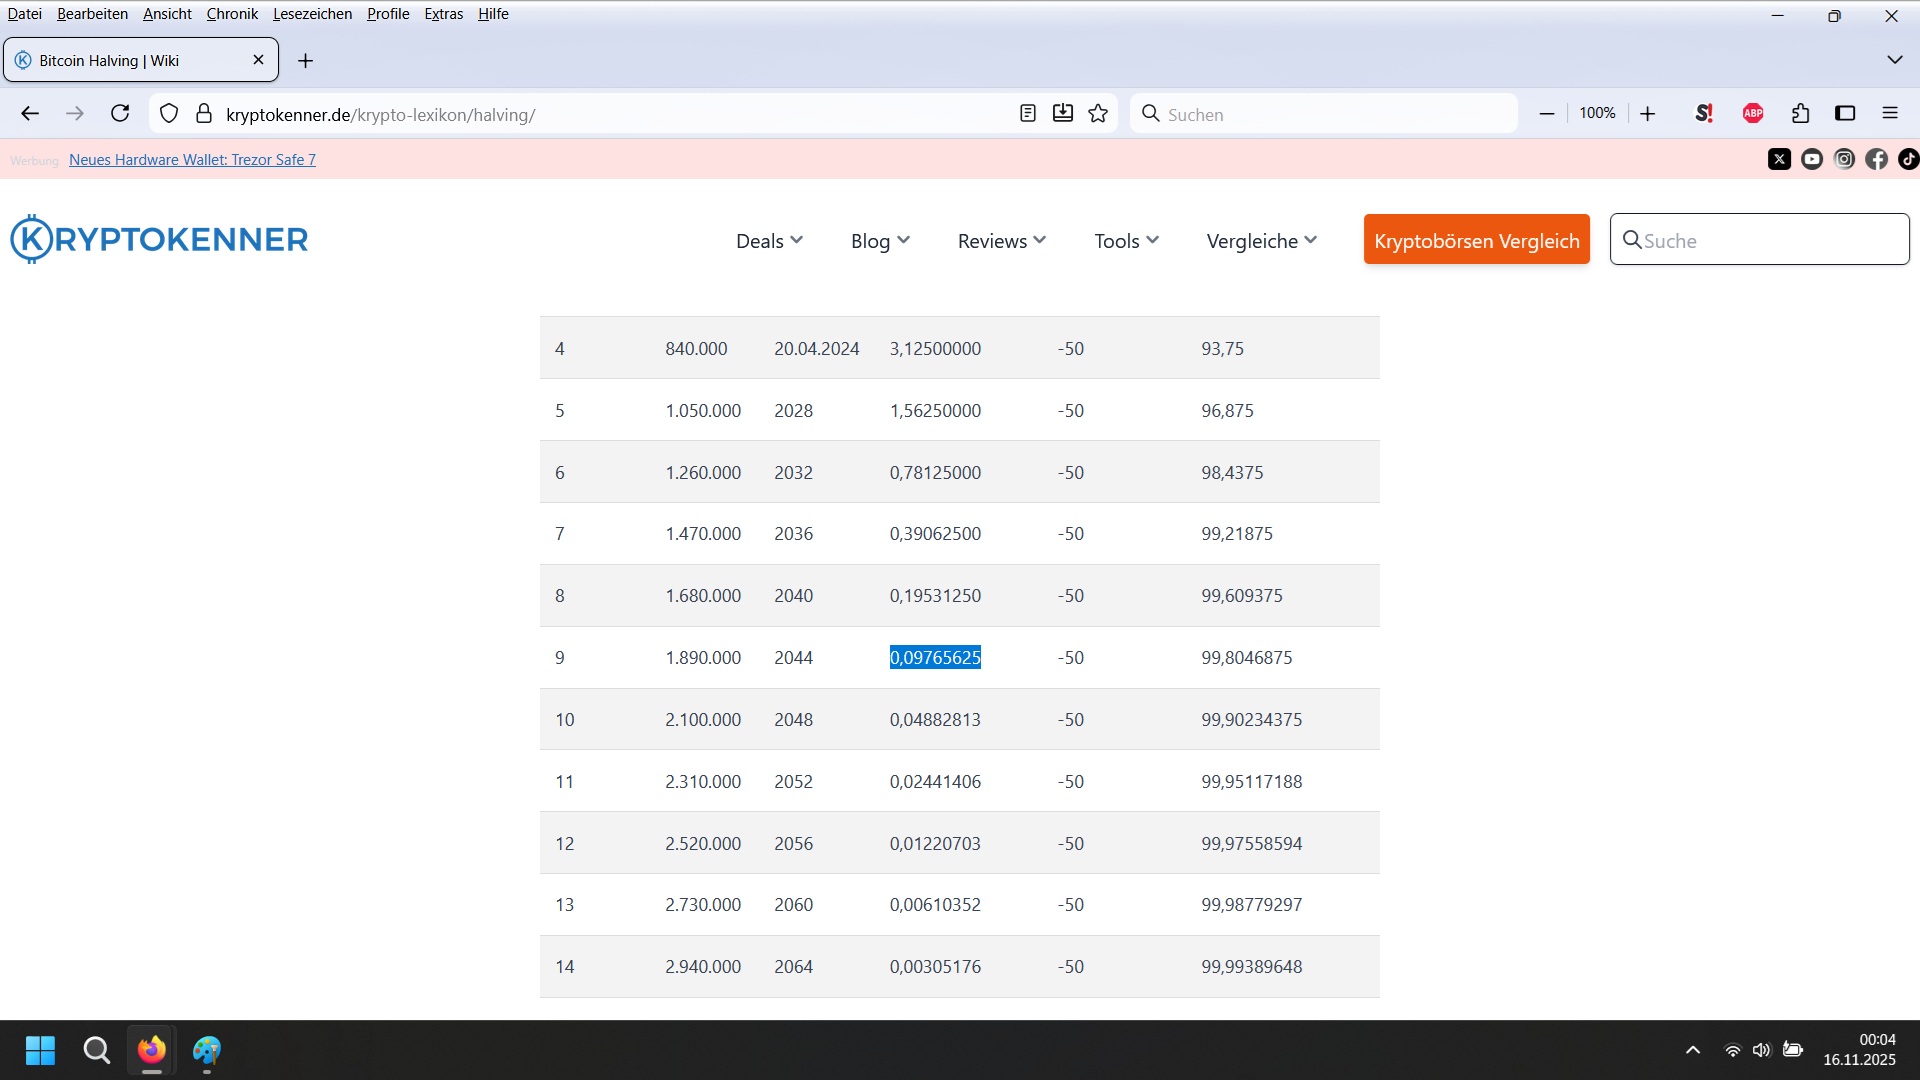
Task: Expand the Vergleiche dropdown menu
Action: coord(1261,241)
